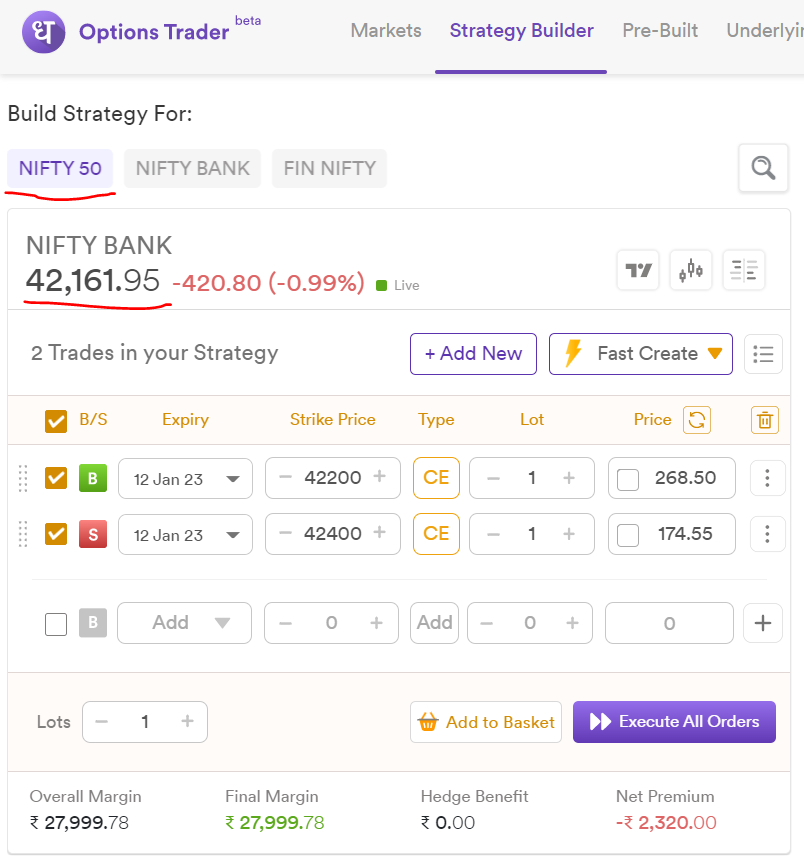The height and width of the screenshot is (865, 804).
Task: Click the Add type button in empty row
Action: pyautogui.click(x=434, y=623)
